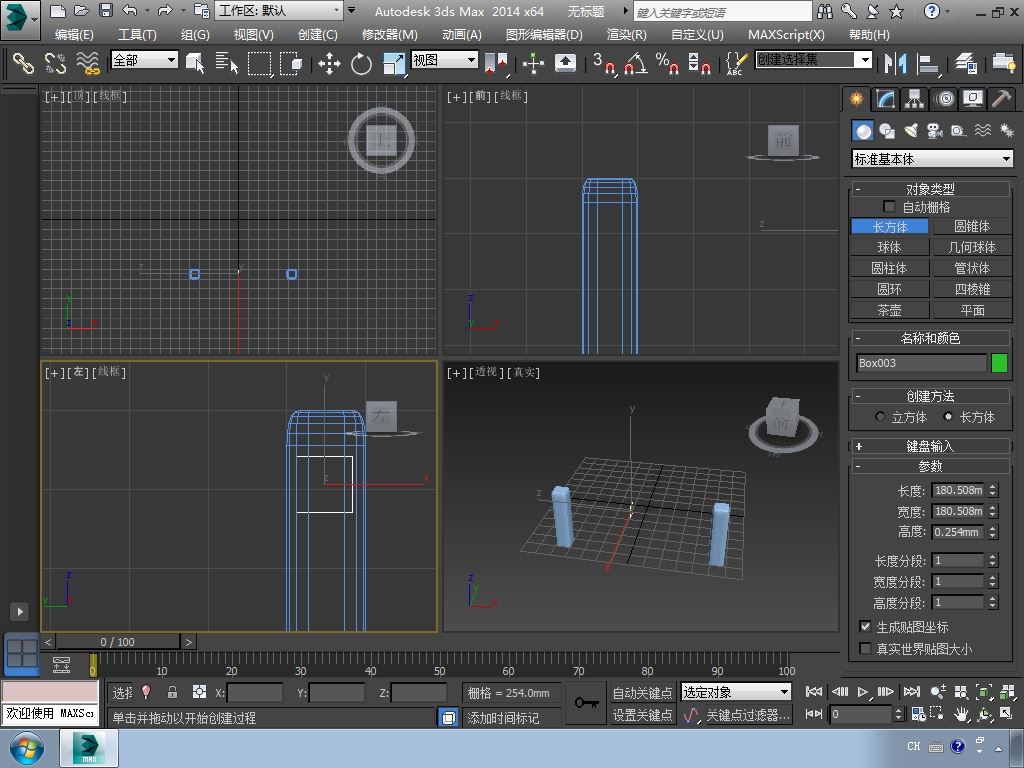Select the Rotate tool in main toolbar
The width and height of the screenshot is (1024, 768).
[x=361, y=64]
